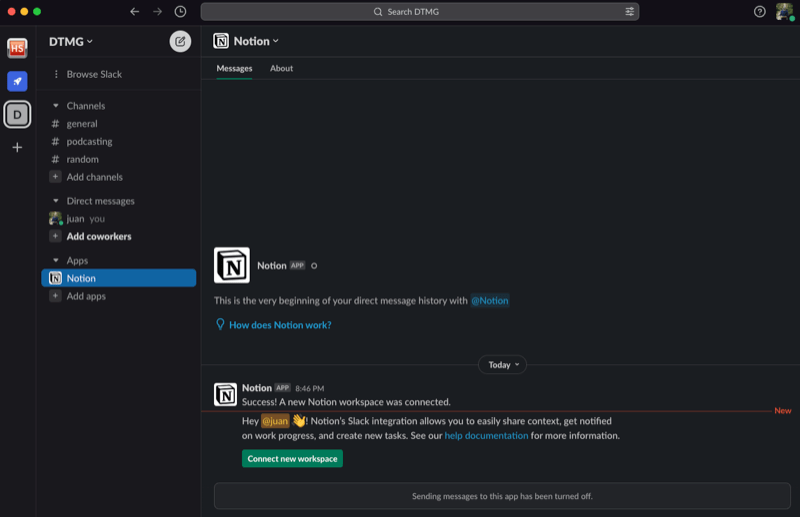Click the plus icon beside Add channels
800x517 pixels.
coord(55,177)
